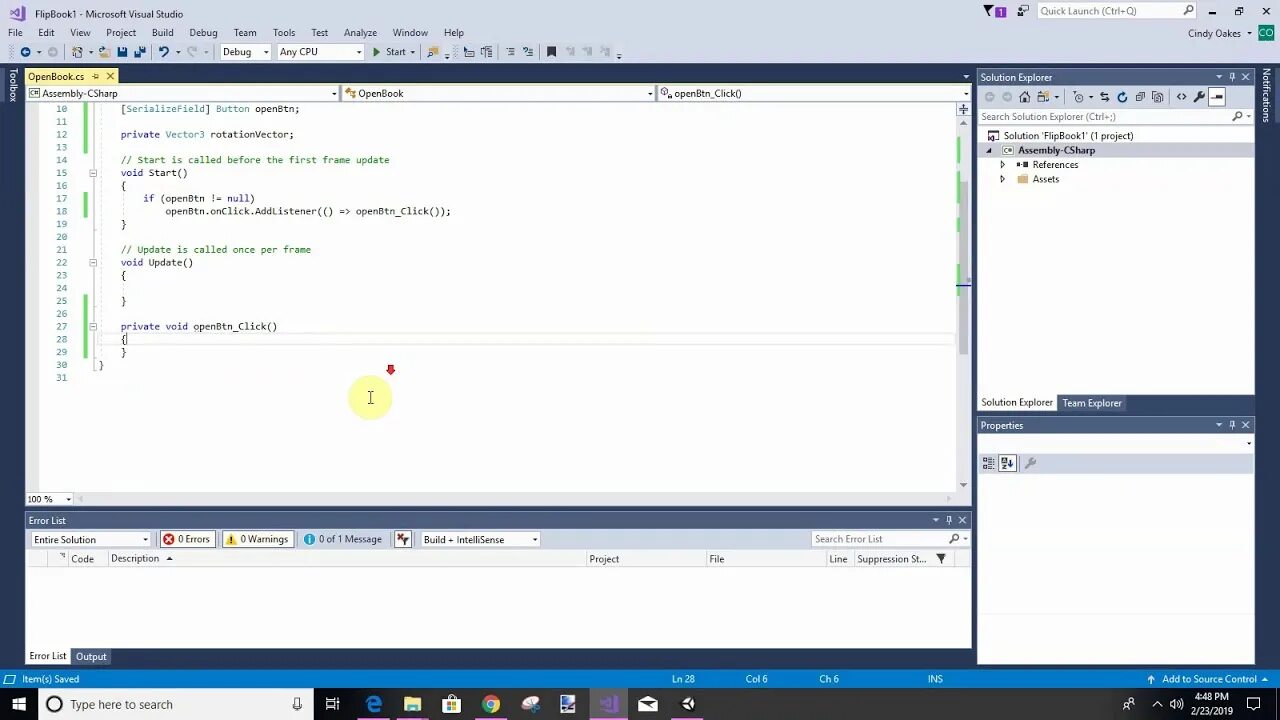Toggle the build-only IntelliSense errors filter button

click(x=403, y=539)
